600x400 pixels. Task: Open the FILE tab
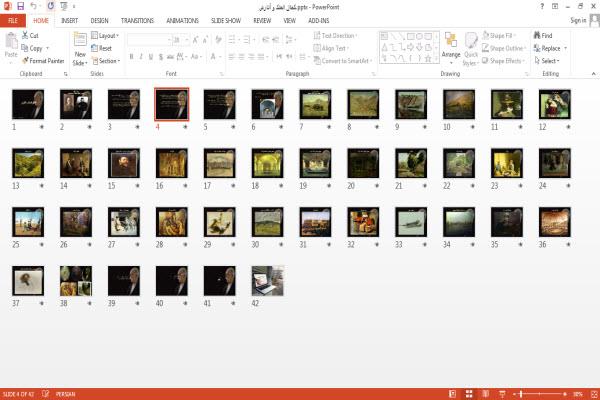13,21
